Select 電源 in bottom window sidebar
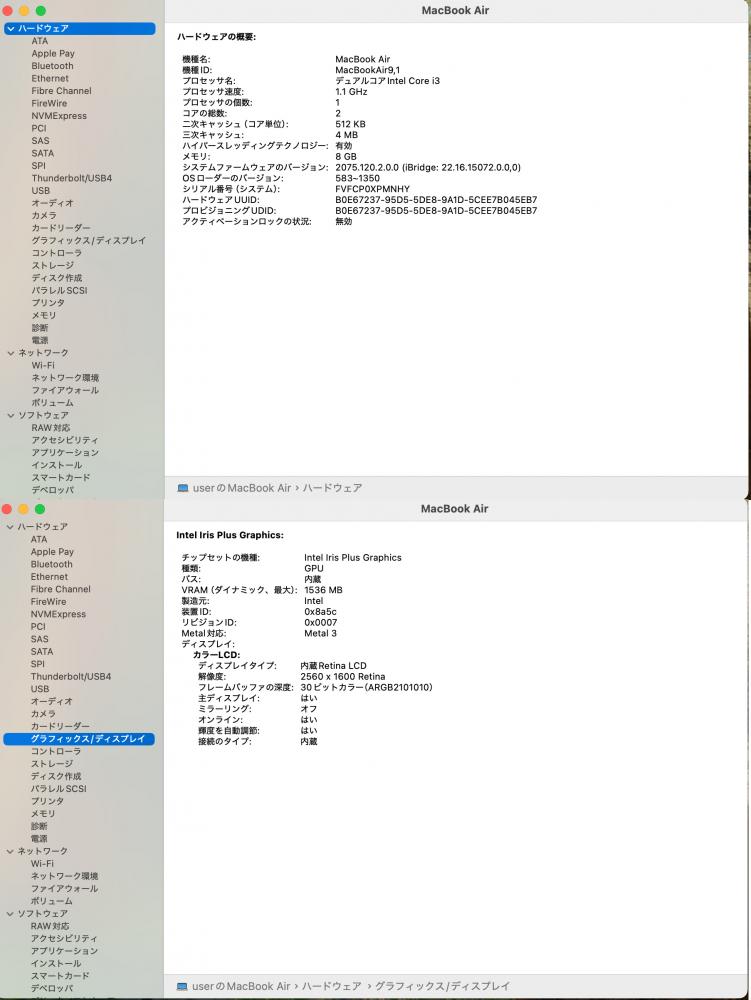This screenshot has width=751, height=1000. pos(39,839)
